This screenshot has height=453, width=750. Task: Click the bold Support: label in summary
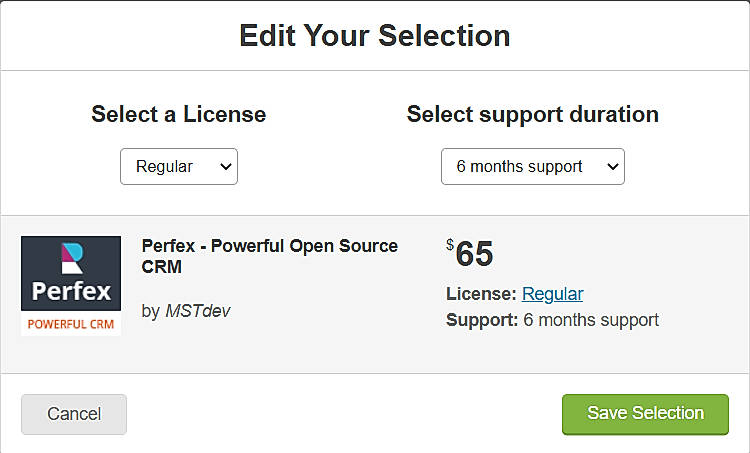(x=482, y=320)
